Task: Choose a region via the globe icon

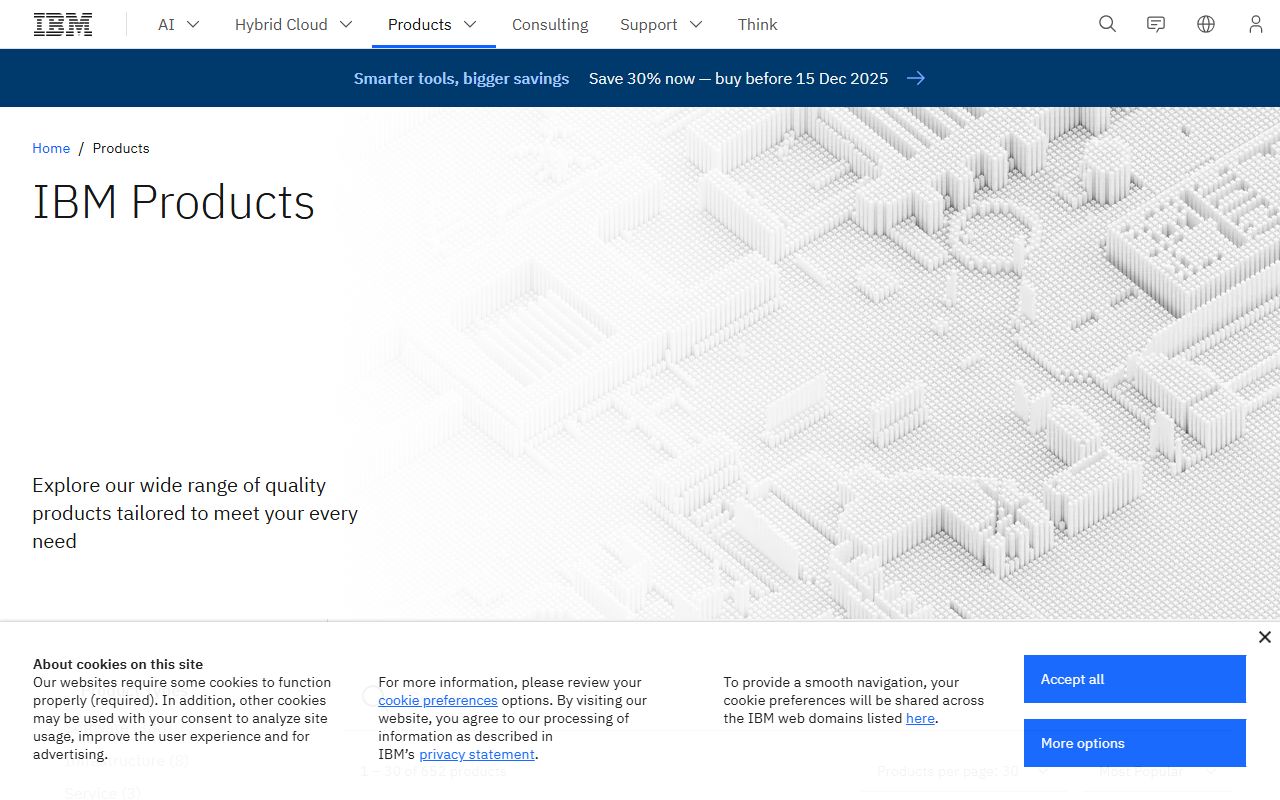Action: [x=1205, y=24]
